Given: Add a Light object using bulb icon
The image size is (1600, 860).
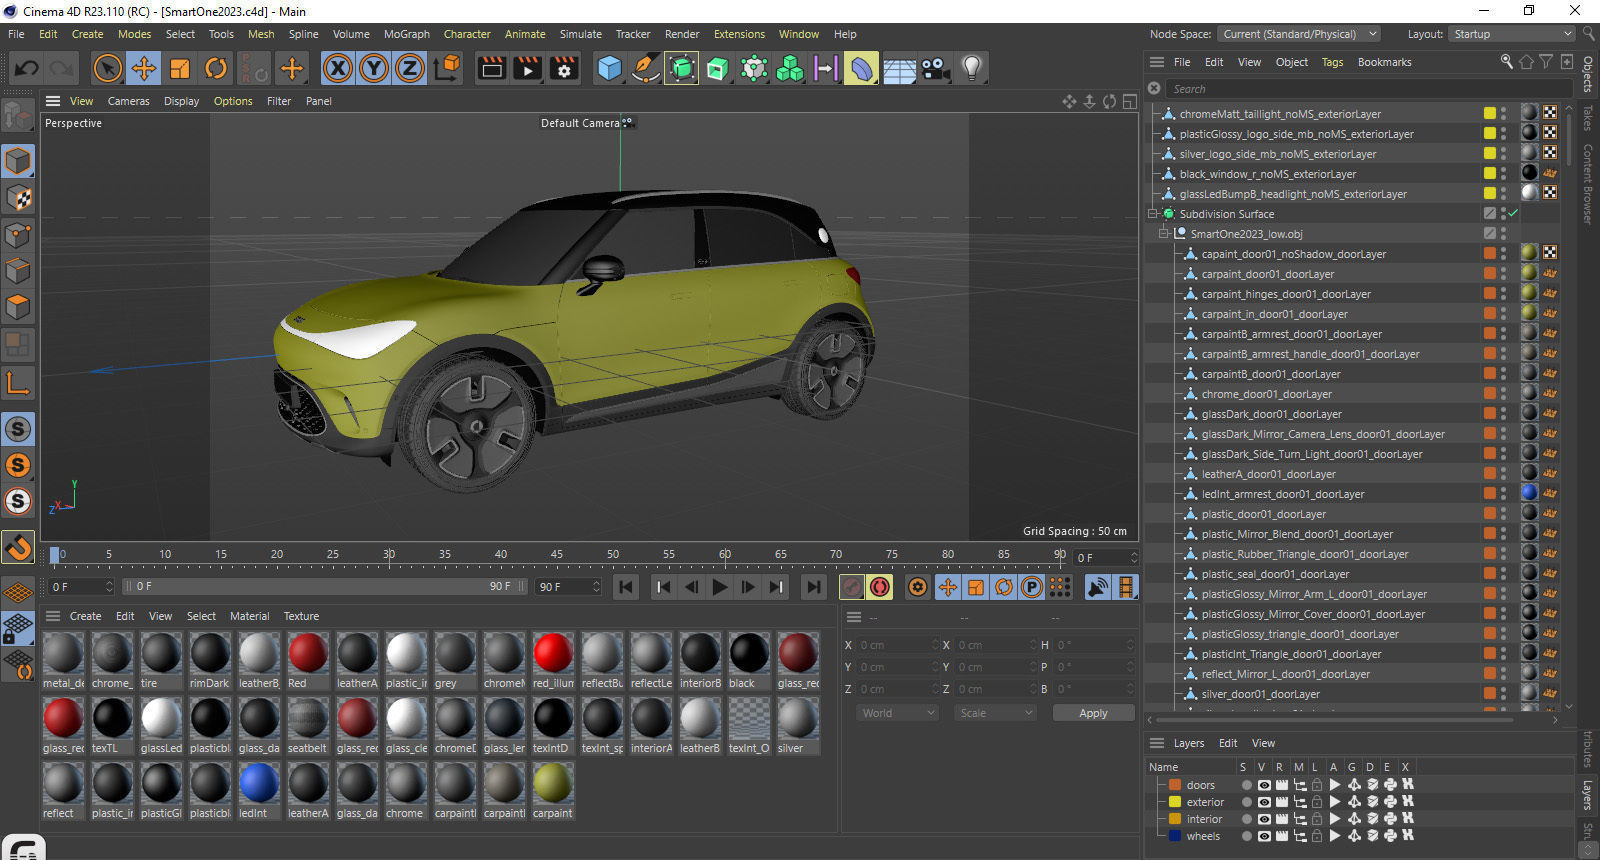Looking at the screenshot, I should click(971, 68).
